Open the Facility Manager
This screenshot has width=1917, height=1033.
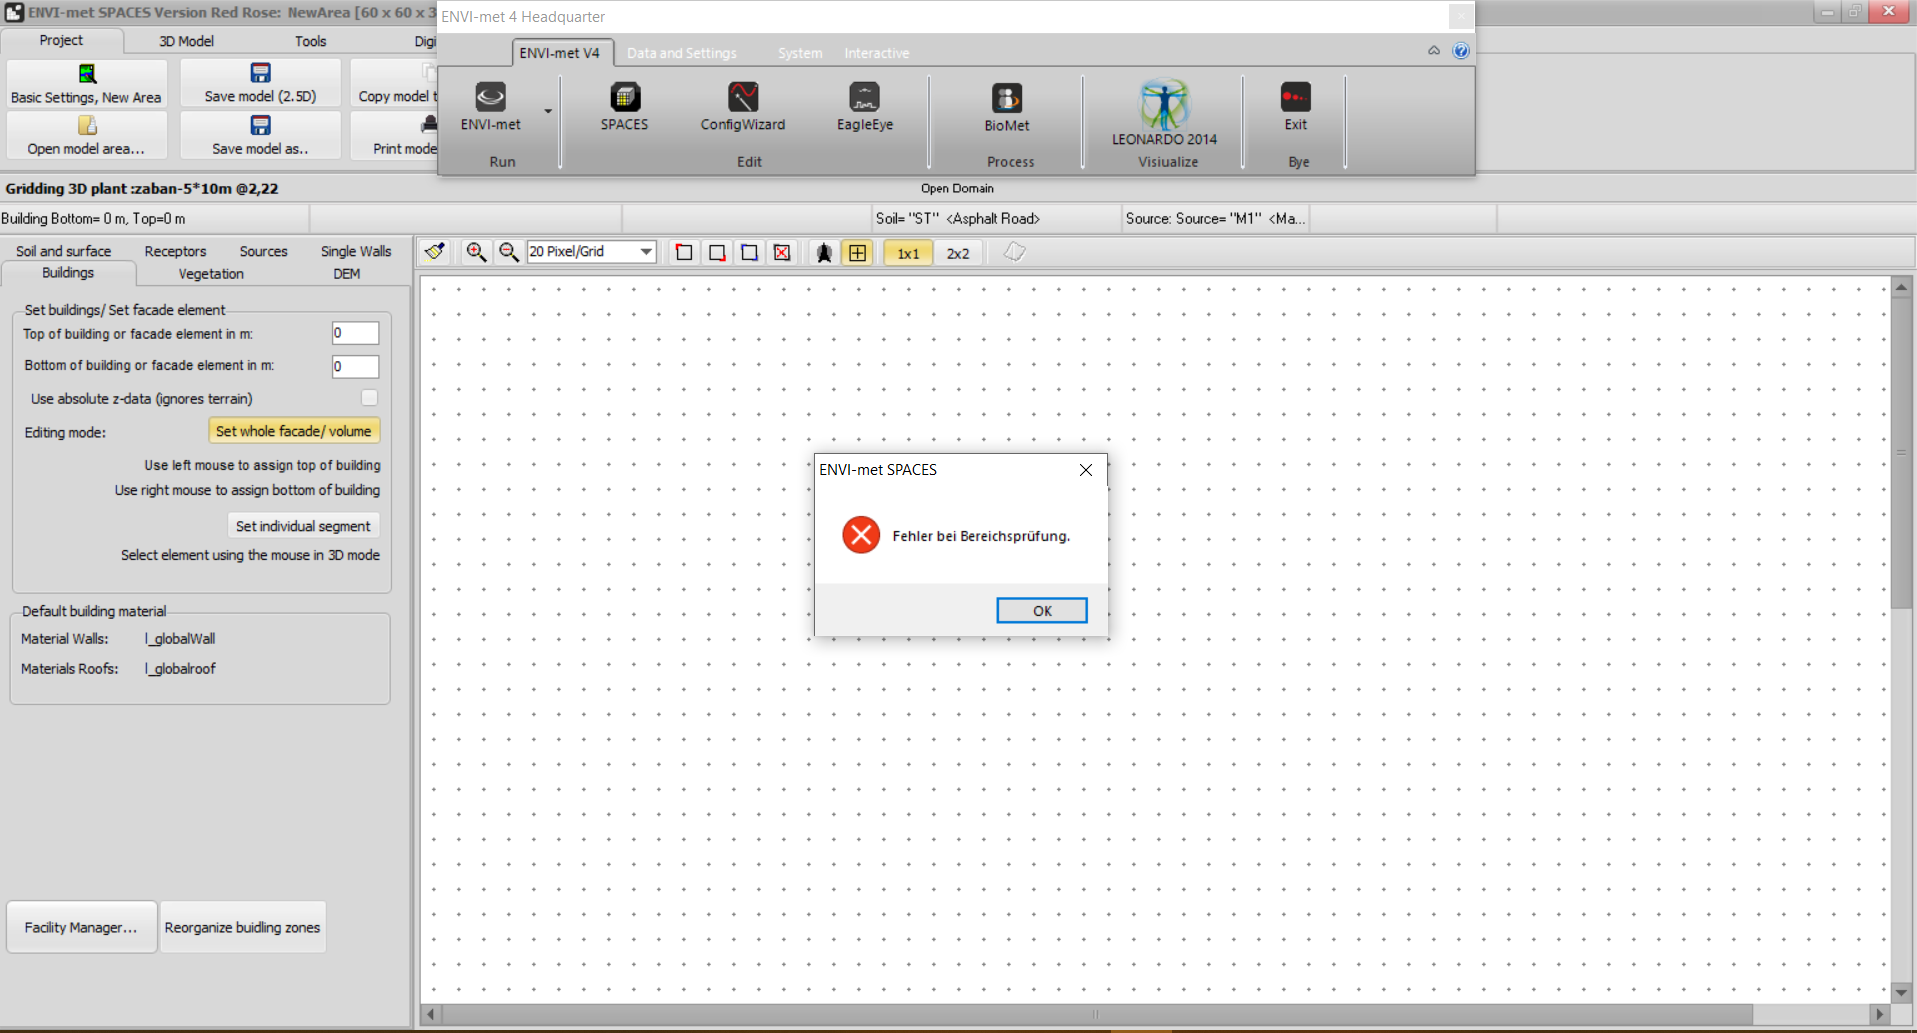click(82, 927)
